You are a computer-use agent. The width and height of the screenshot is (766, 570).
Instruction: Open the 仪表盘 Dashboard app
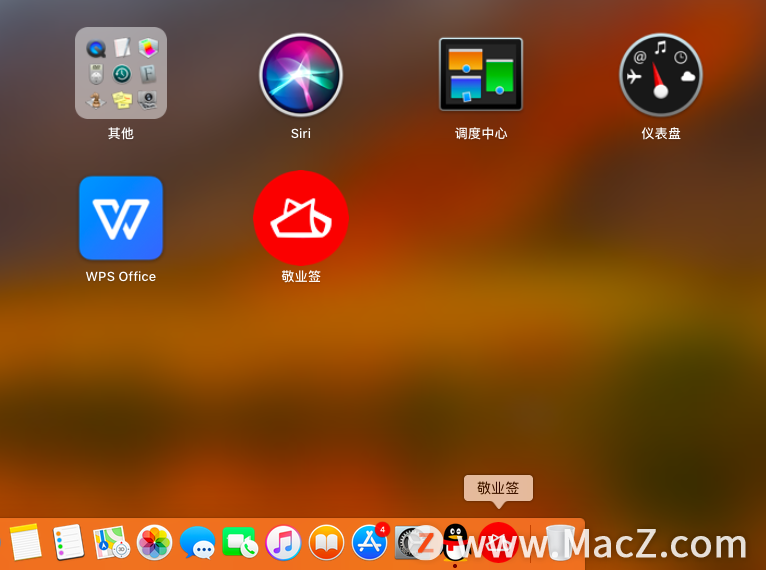click(x=660, y=74)
